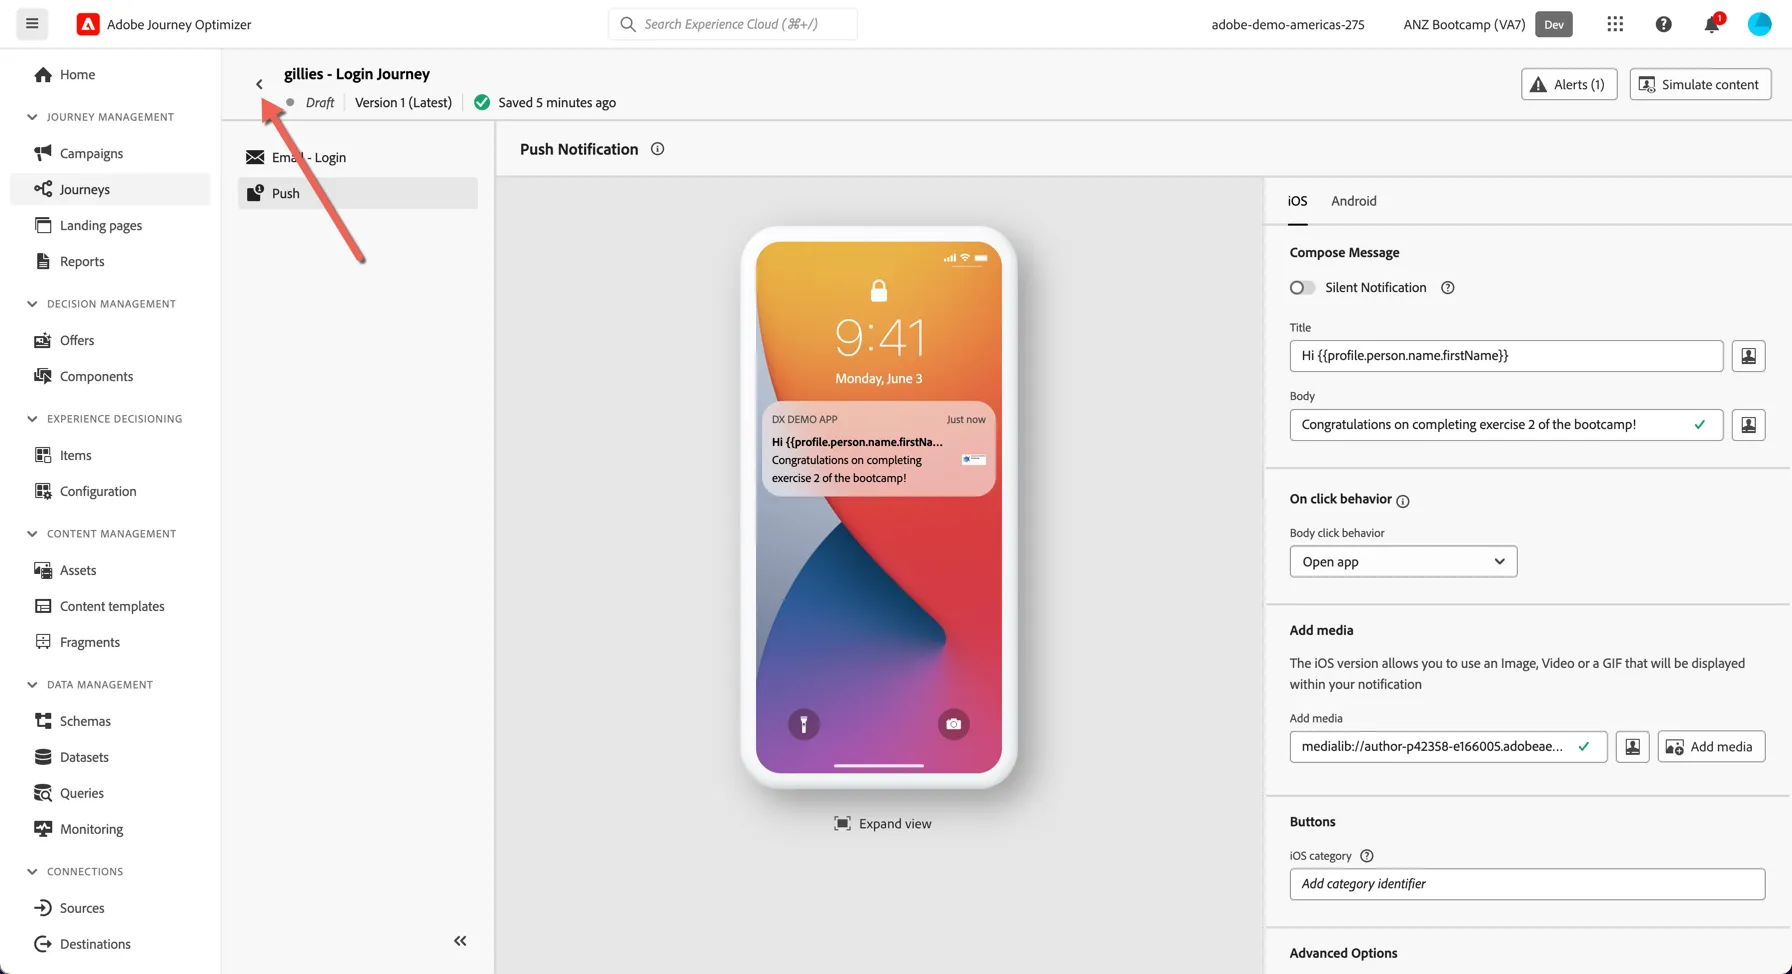
Task: Open the Body click behavior dropdown
Action: click(x=1403, y=562)
